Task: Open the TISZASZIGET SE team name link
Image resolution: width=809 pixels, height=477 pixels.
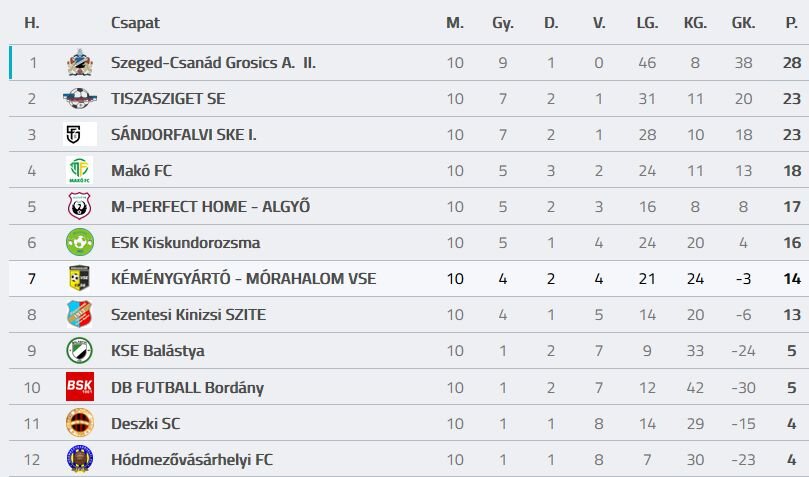Action: 168,99
